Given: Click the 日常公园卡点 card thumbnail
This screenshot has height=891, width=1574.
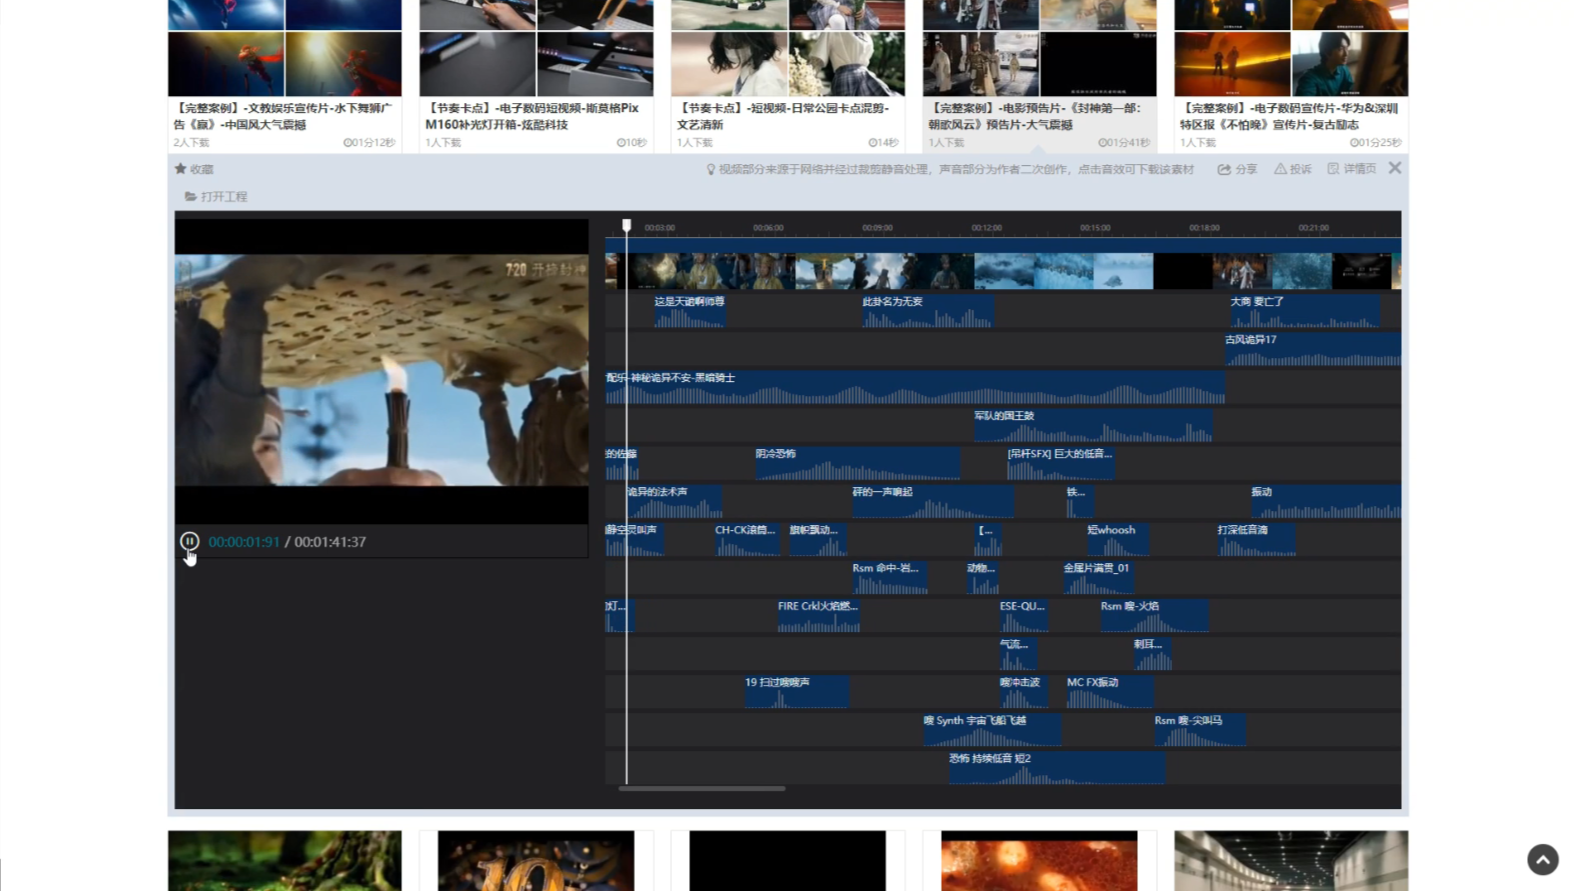Looking at the screenshot, I should (788, 48).
